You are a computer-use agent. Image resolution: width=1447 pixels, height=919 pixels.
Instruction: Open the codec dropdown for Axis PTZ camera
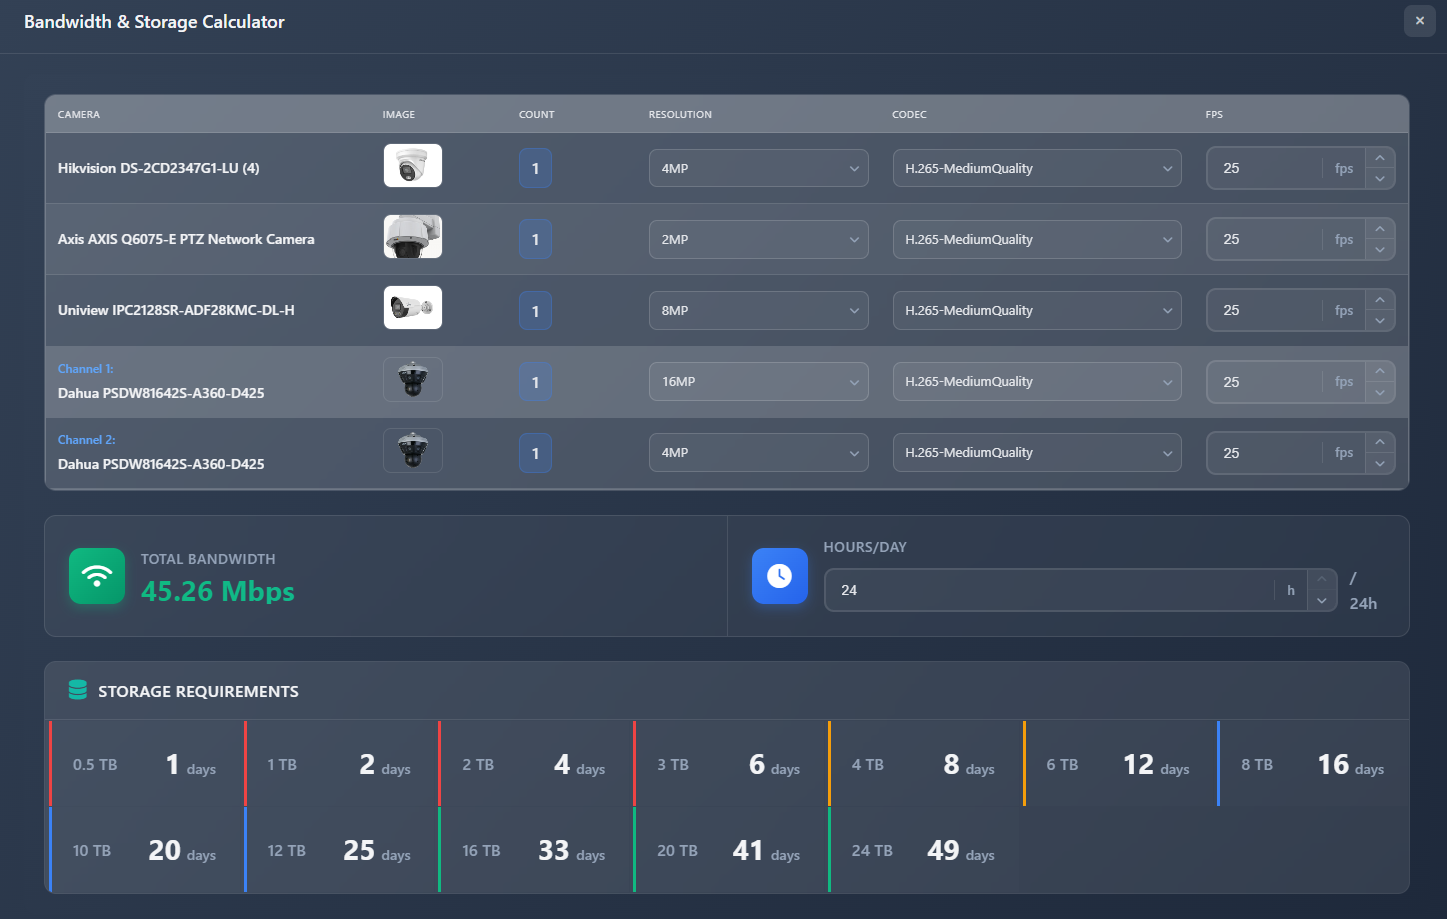(1036, 239)
